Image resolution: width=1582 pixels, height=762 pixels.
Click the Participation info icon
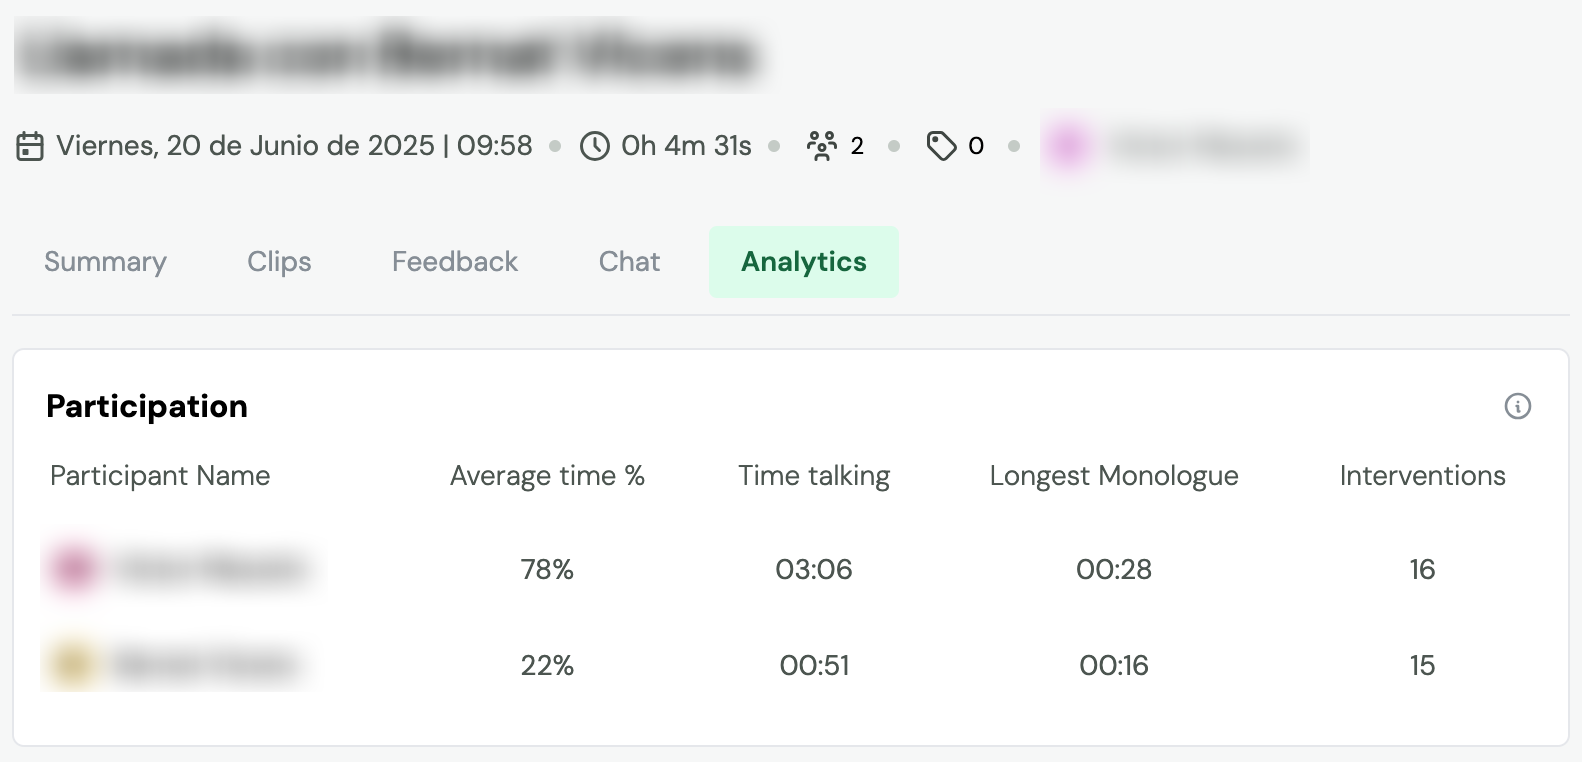[x=1517, y=406]
